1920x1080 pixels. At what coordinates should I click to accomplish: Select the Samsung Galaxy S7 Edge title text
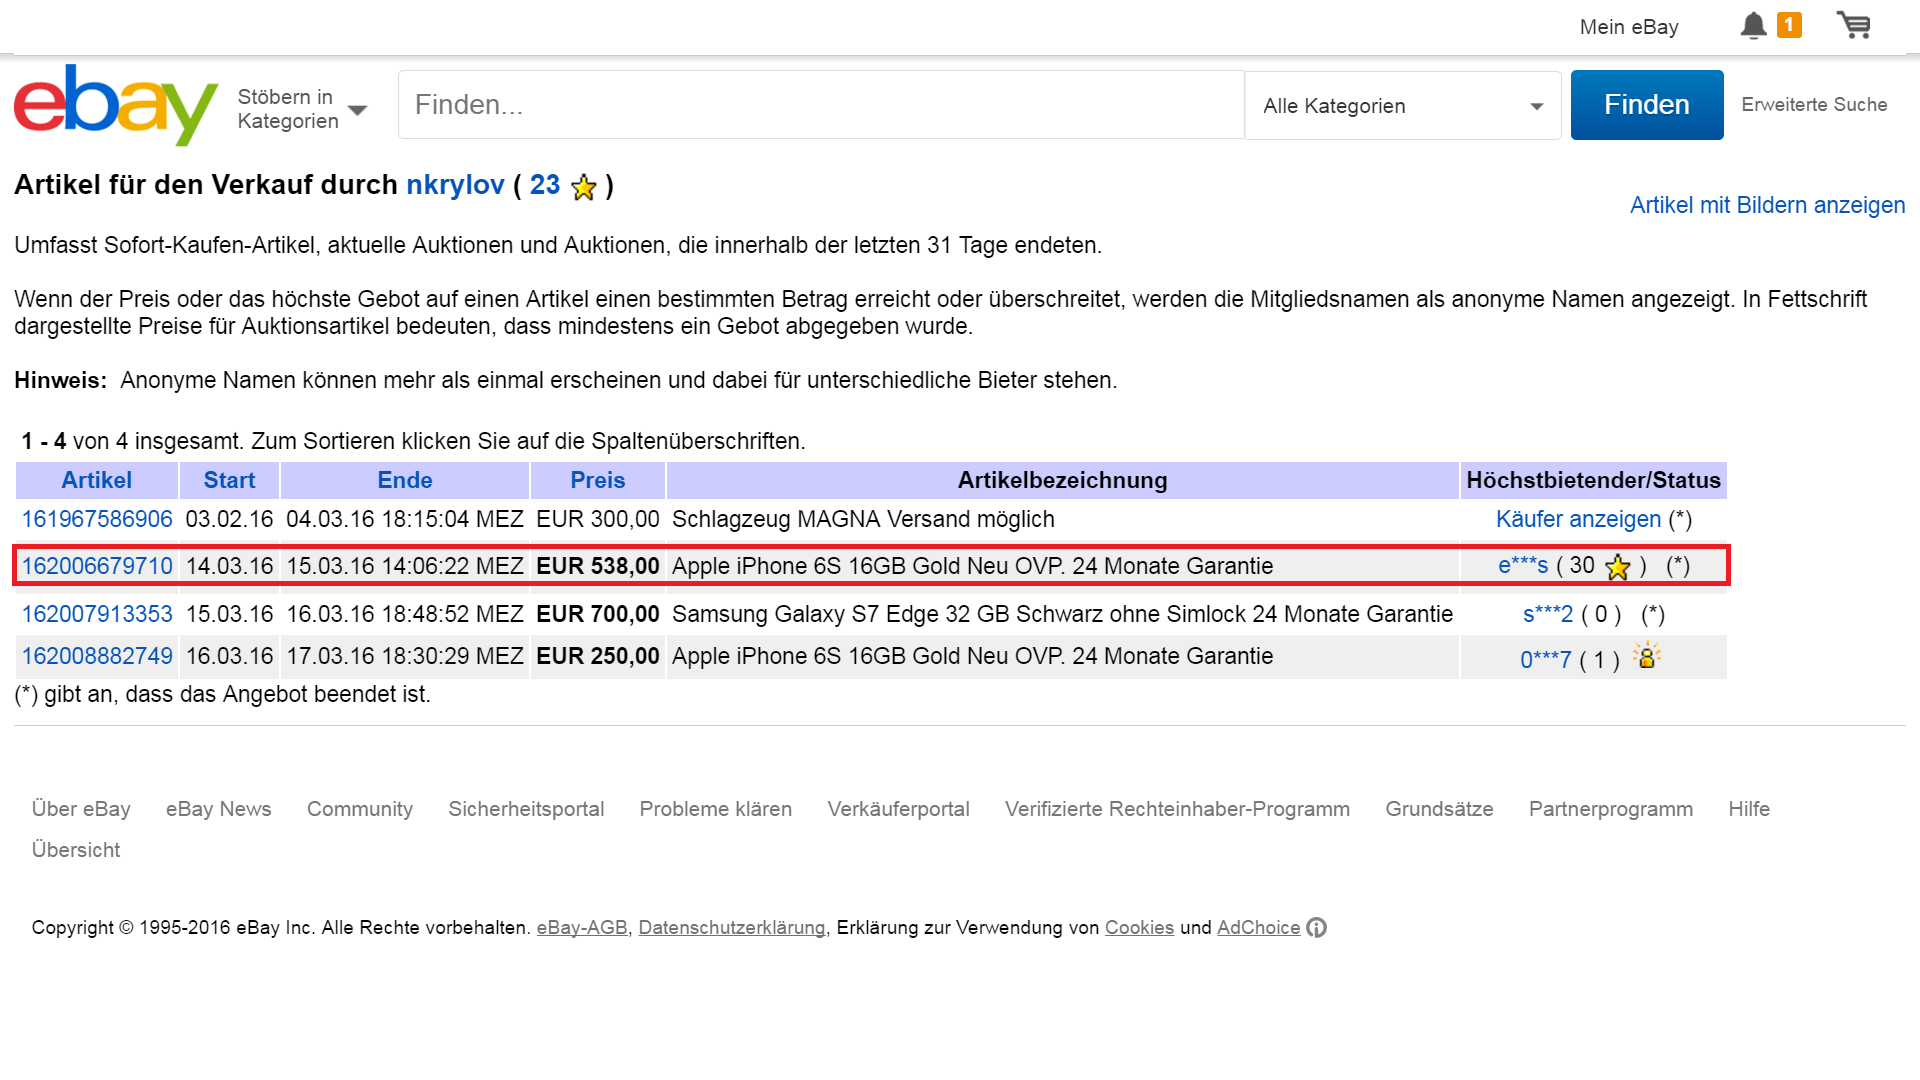click(x=1062, y=614)
